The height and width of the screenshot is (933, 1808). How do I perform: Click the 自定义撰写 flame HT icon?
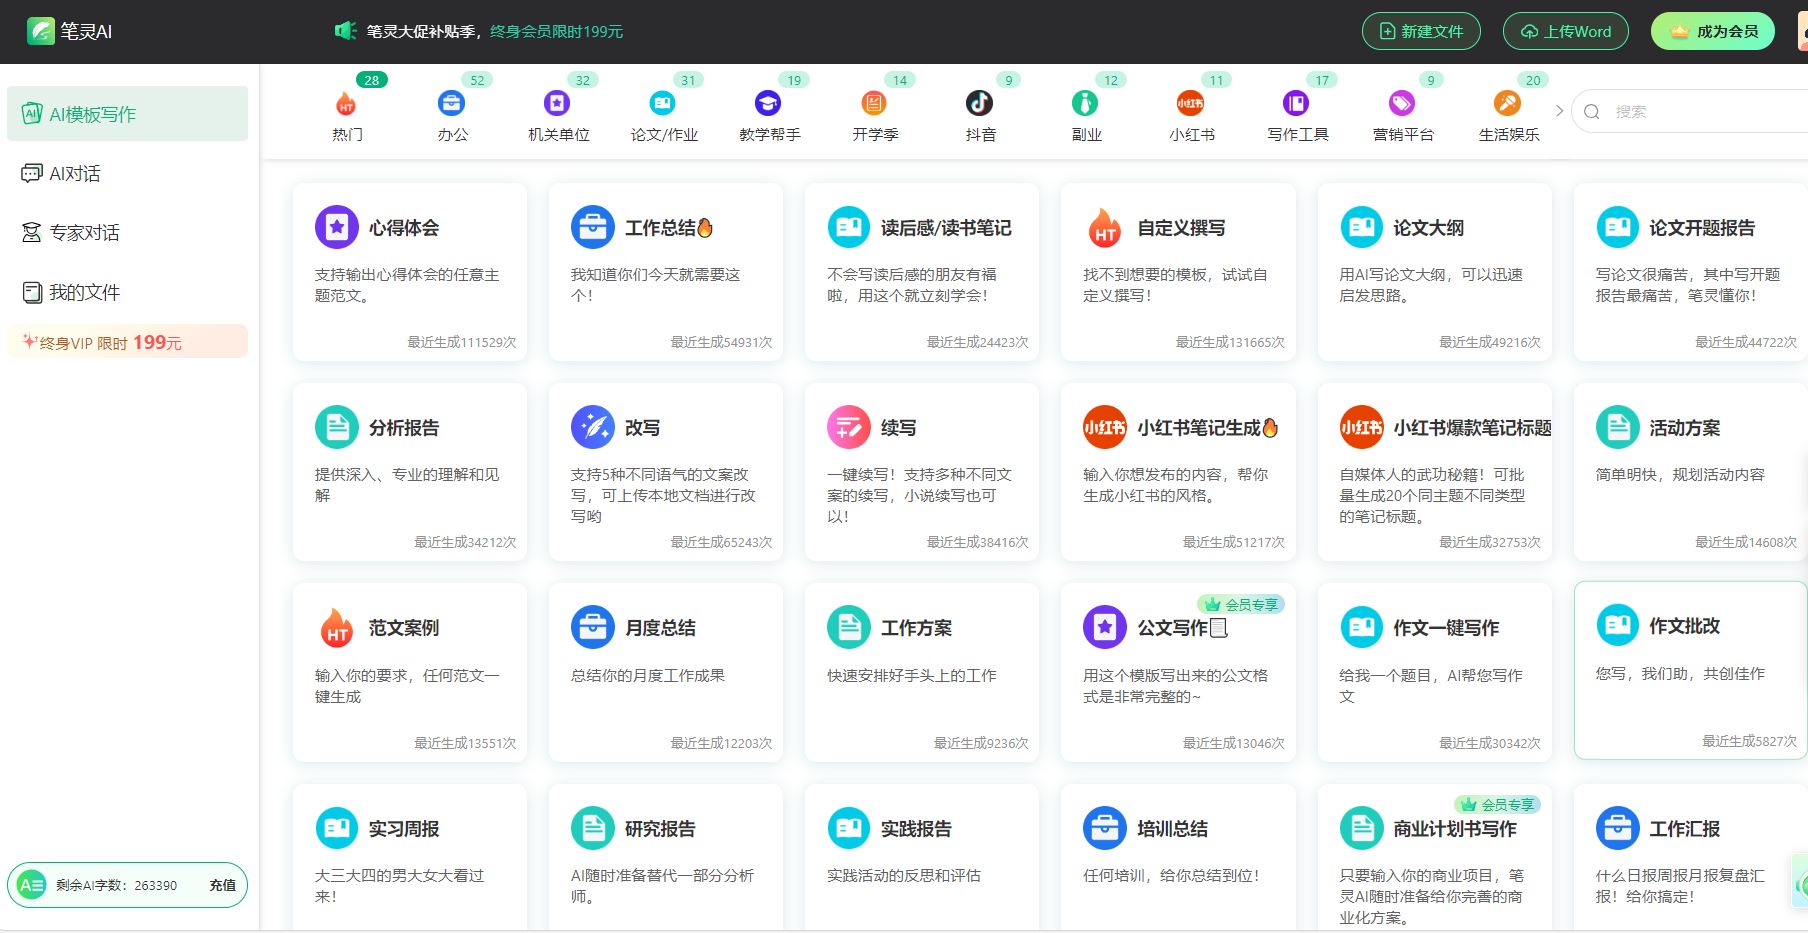(x=1105, y=227)
